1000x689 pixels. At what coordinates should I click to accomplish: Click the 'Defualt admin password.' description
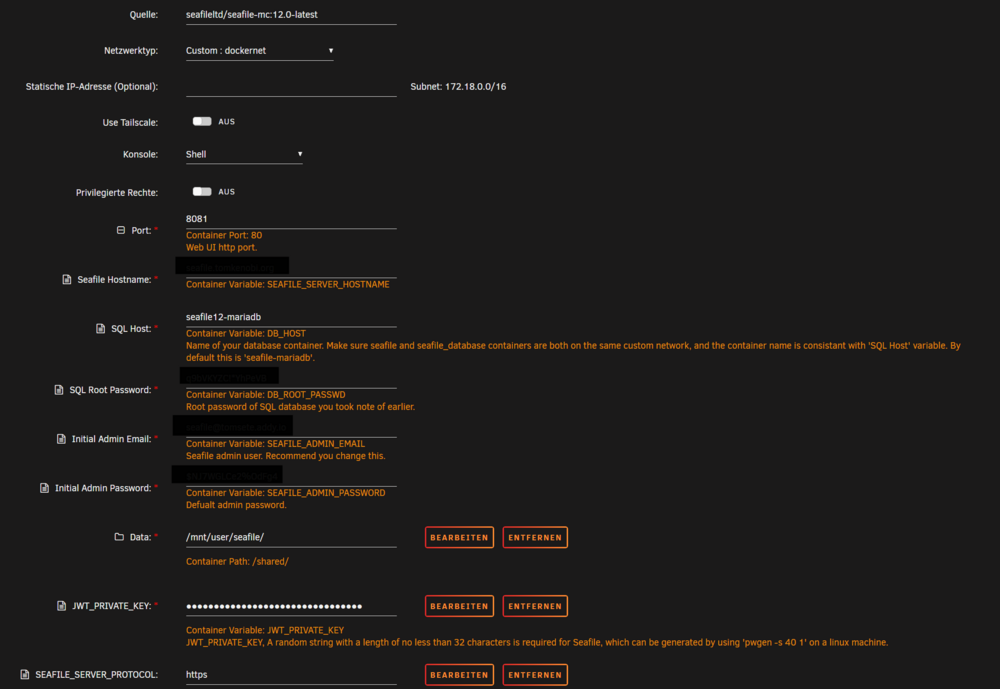[x=236, y=505]
